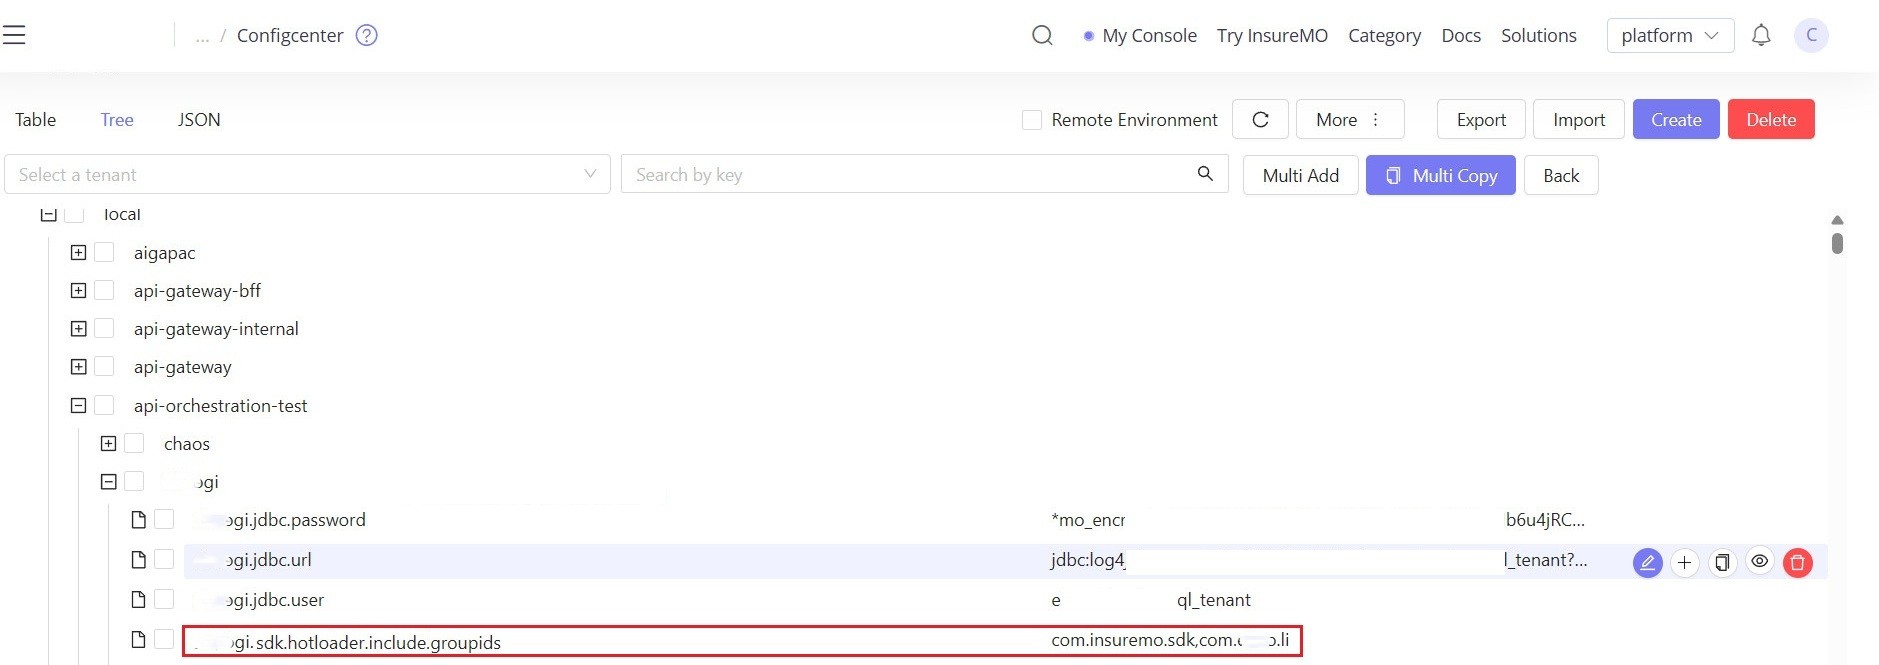Open the notifications bell
Image resolution: width=1879 pixels, height=665 pixels.
pyautogui.click(x=1761, y=35)
